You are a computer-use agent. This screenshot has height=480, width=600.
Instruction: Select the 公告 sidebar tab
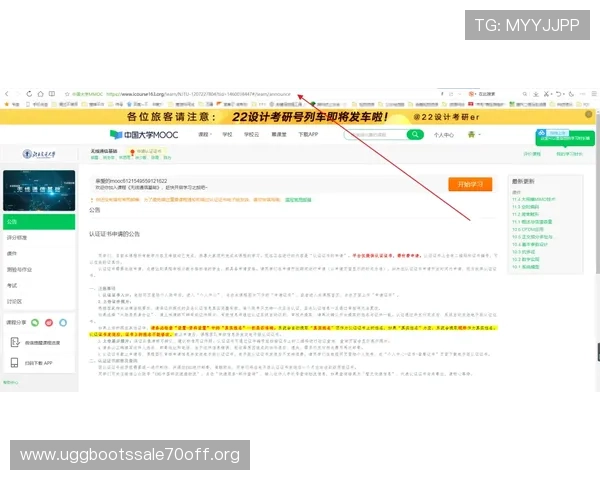(39, 222)
